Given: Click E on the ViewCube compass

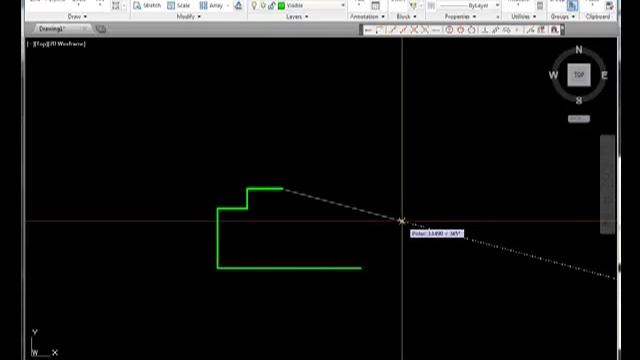Looking at the screenshot, I should tap(604, 75).
